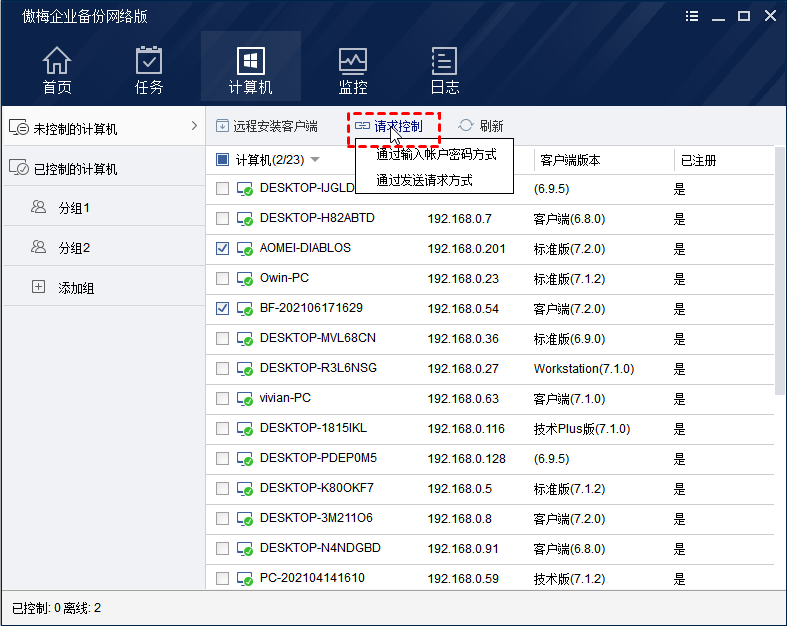787x626 pixels.
Task: Open the 监控 monitoring icon
Action: pyautogui.click(x=353, y=61)
